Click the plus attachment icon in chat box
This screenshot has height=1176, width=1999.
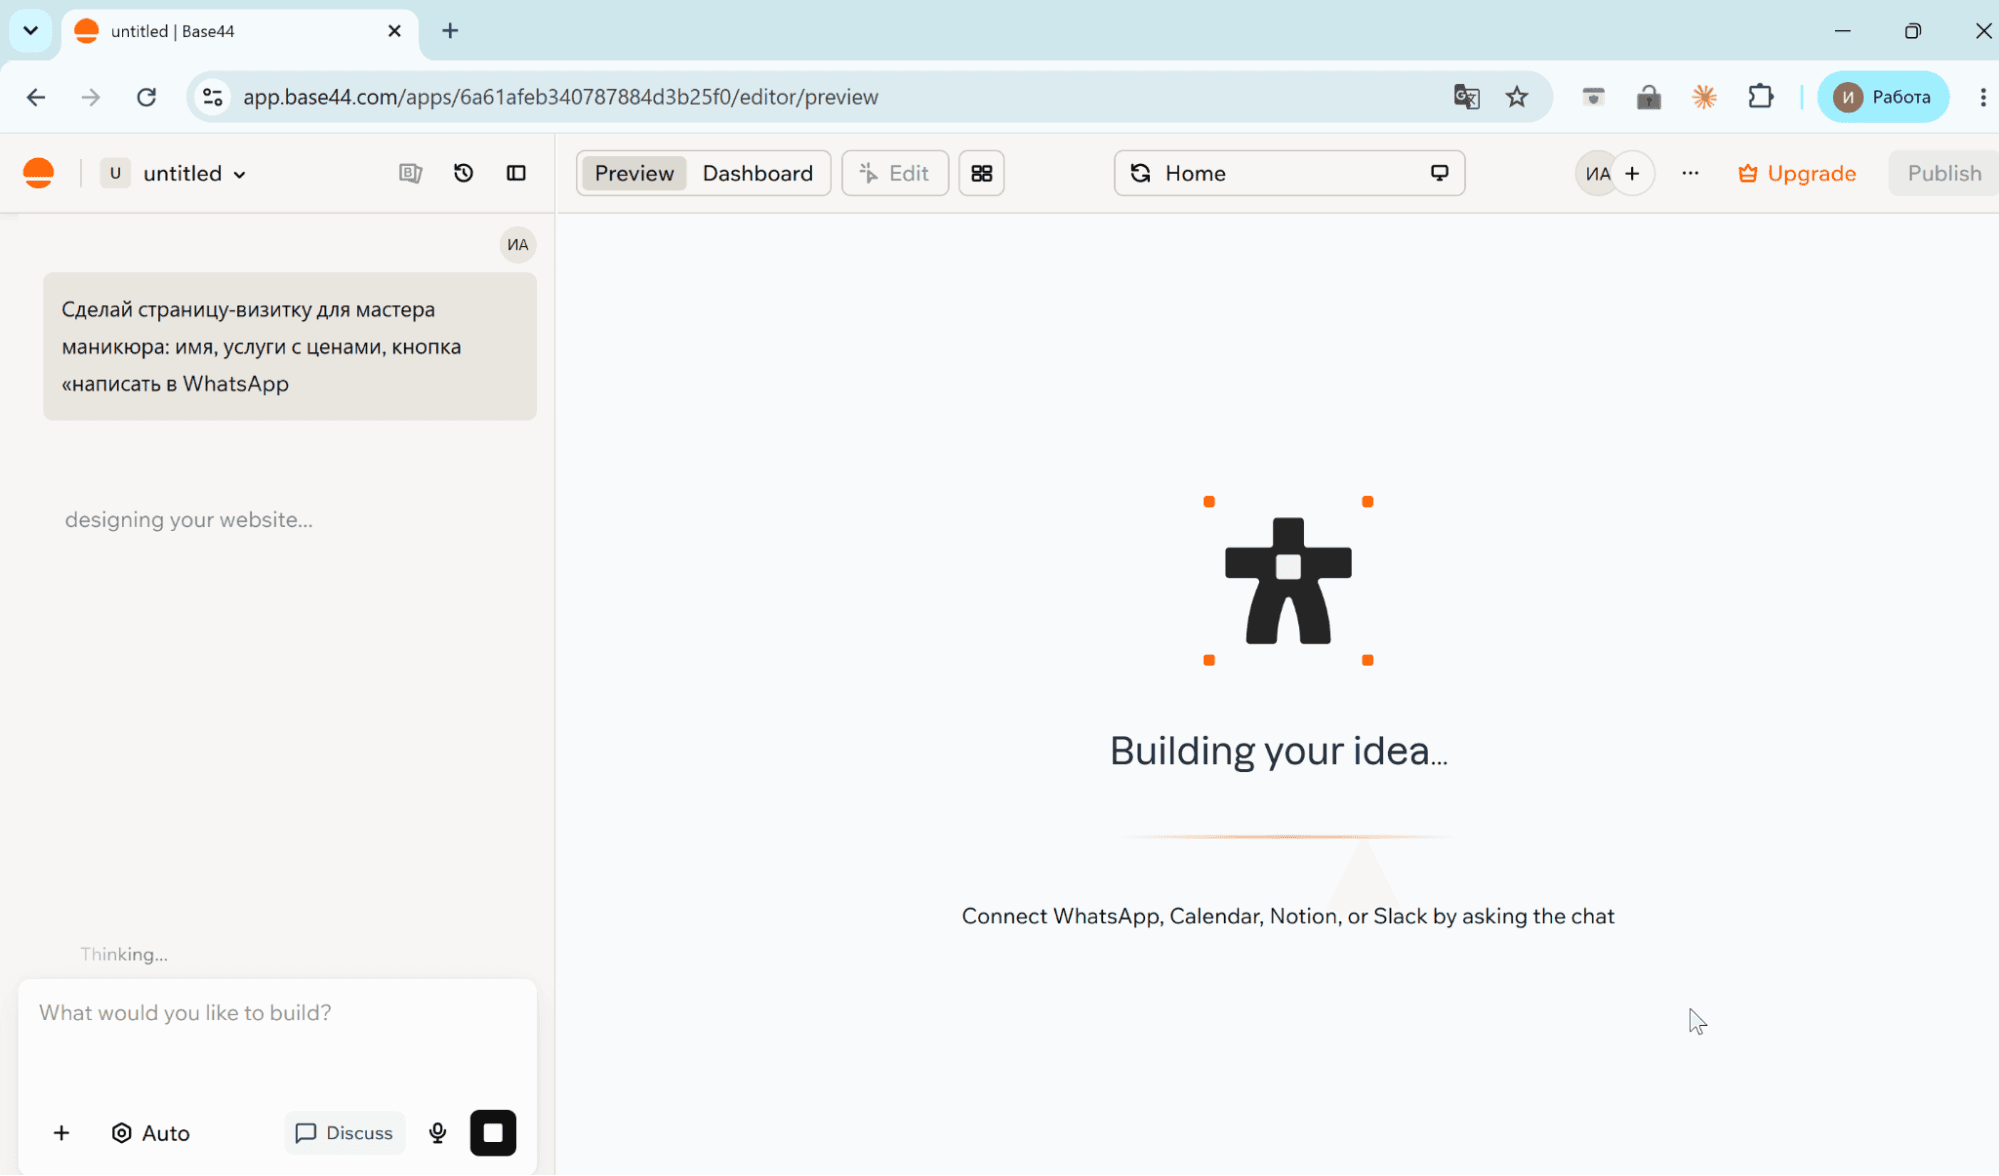[61, 1132]
